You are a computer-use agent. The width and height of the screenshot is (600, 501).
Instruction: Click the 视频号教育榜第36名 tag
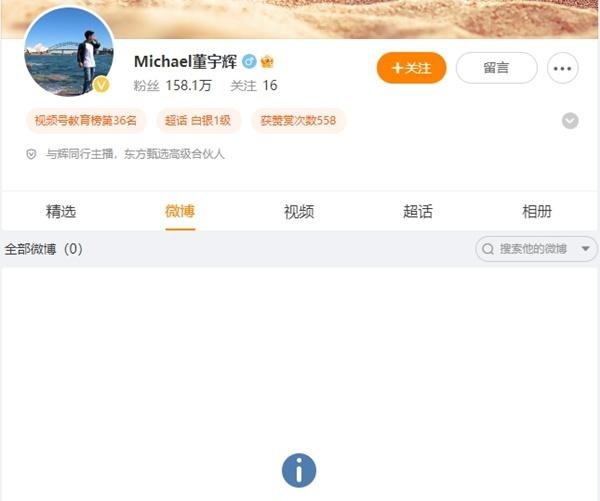86,121
